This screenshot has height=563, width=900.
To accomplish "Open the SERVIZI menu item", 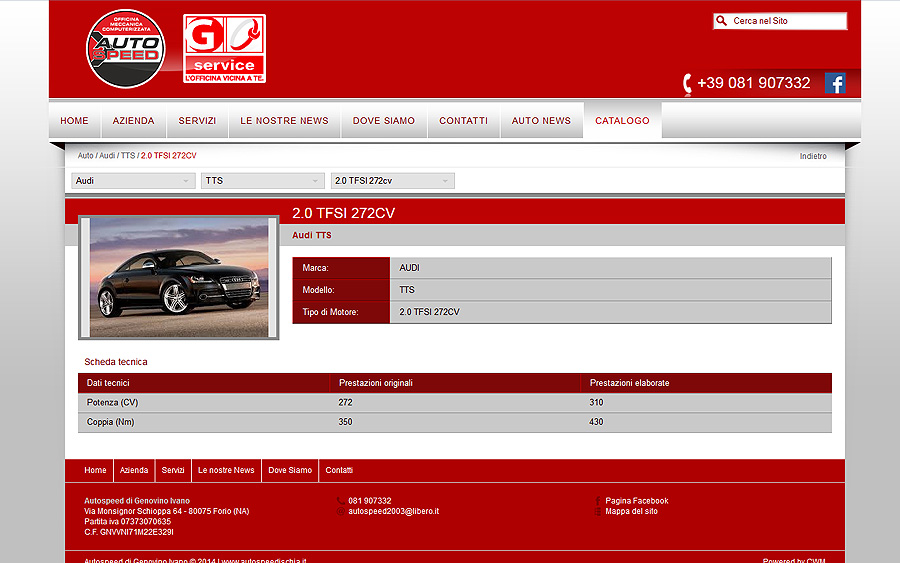I will point(197,121).
